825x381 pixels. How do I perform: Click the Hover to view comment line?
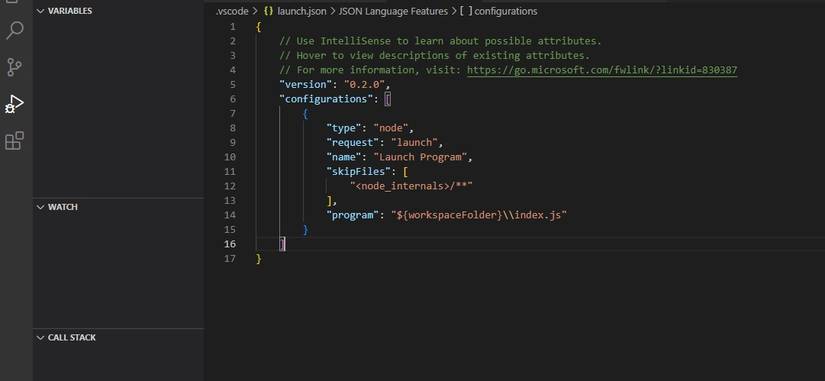click(x=435, y=56)
